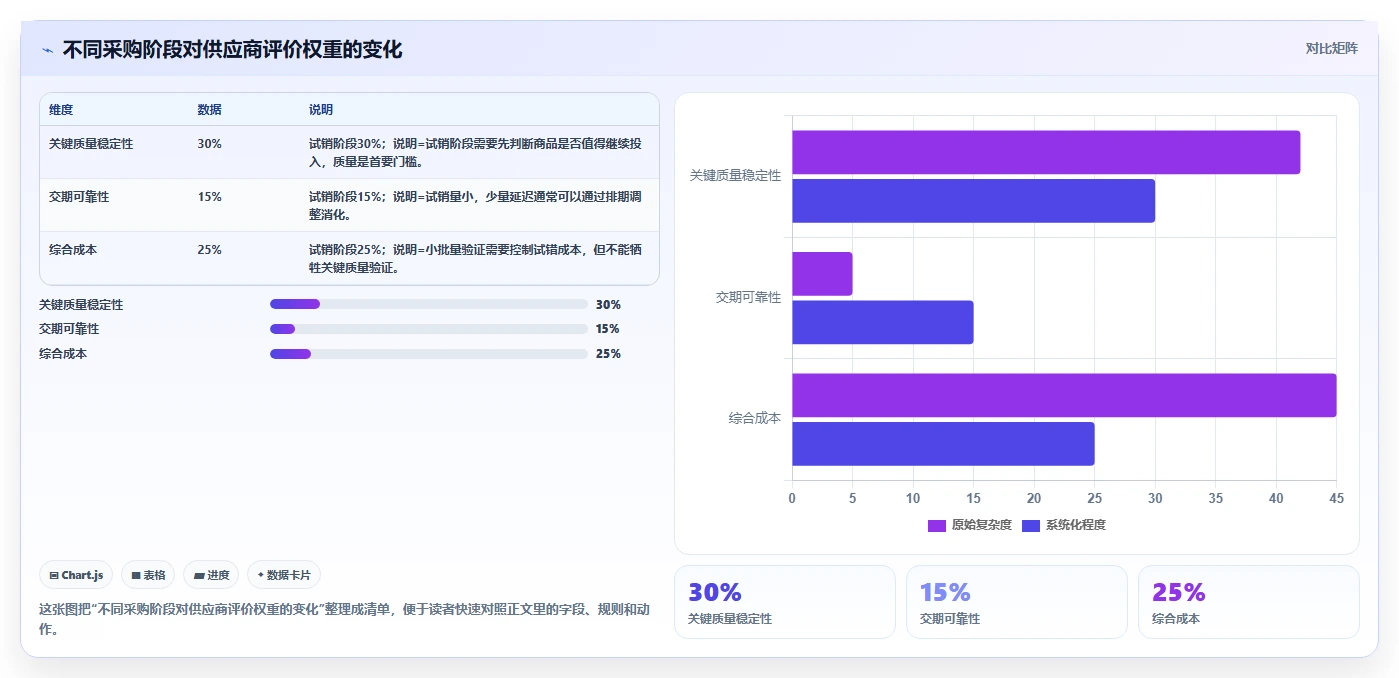Click the x-axis tick label 45
The width and height of the screenshot is (1399, 678).
[x=1336, y=498]
